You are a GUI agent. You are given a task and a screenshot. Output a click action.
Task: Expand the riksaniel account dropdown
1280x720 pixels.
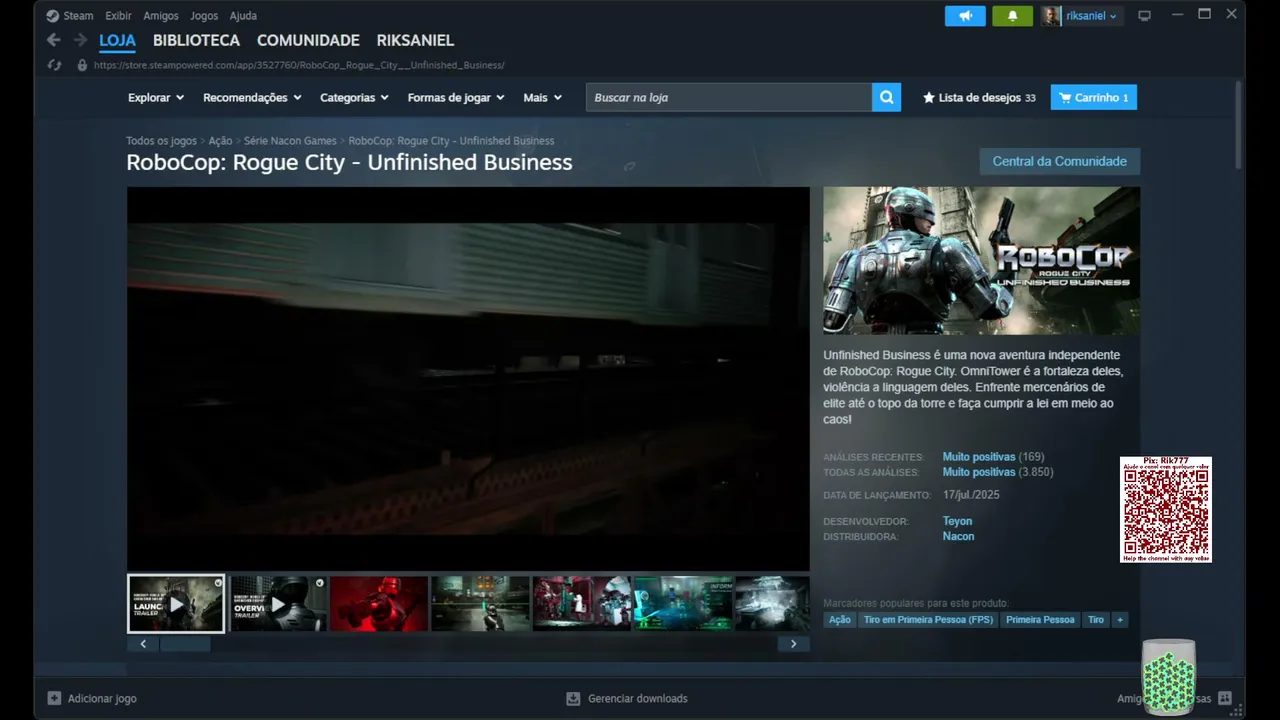pyautogui.click(x=1091, y=16)
